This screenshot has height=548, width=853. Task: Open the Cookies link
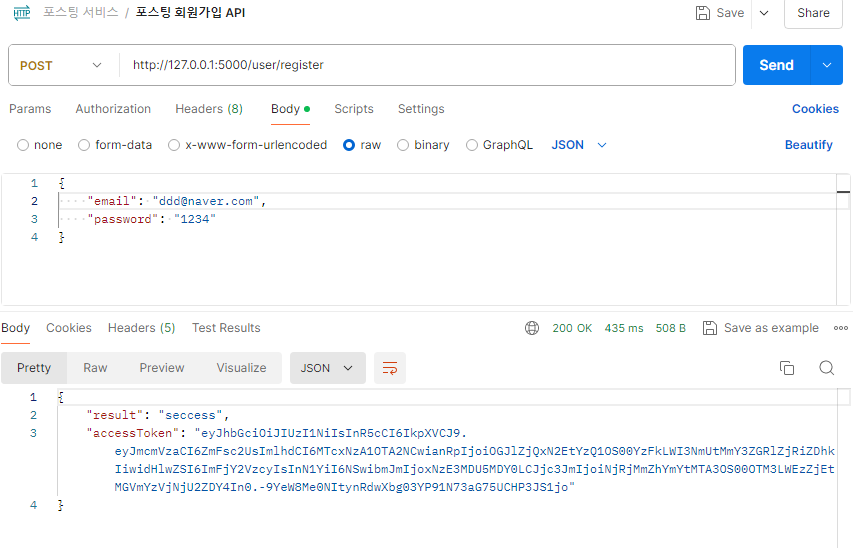(815, 109)
